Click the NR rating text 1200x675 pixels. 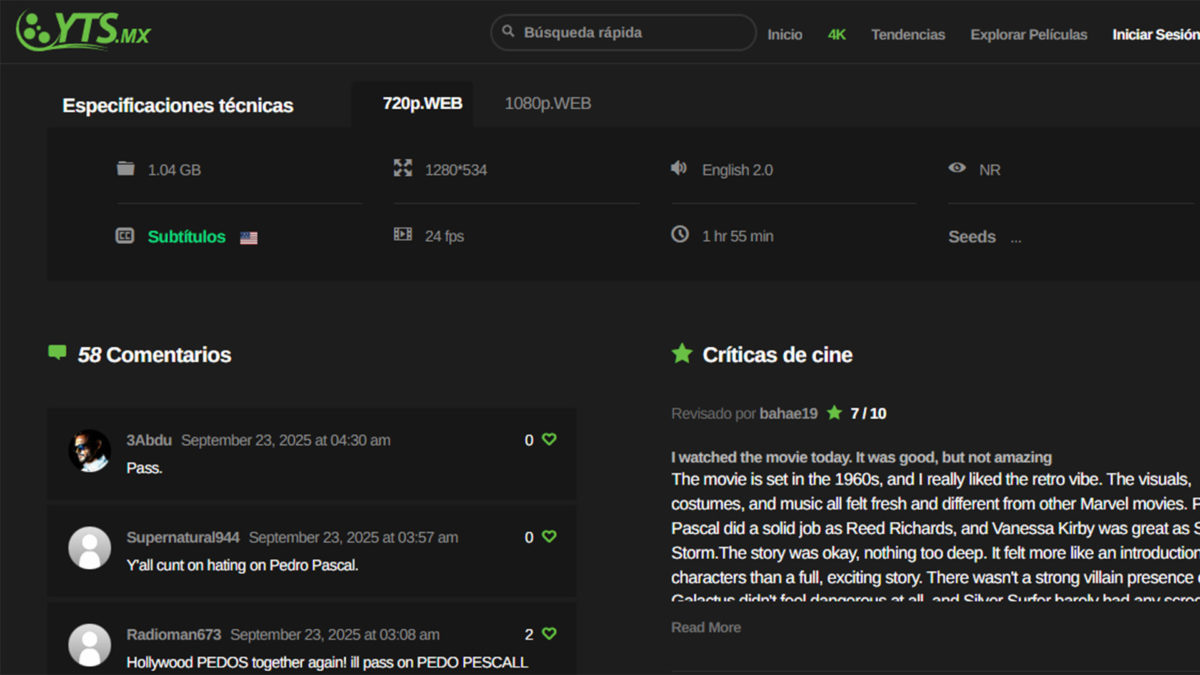click(x=990, y=170)
